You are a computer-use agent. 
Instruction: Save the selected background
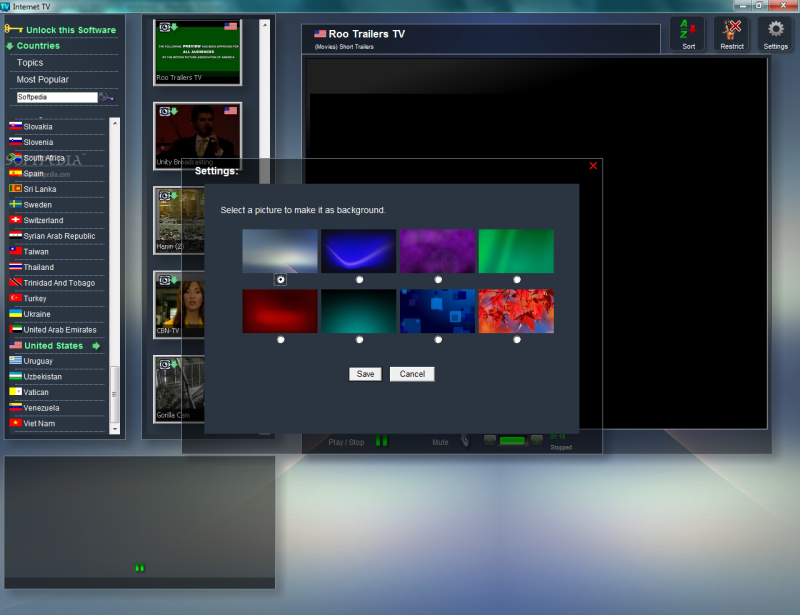point(365,374)
